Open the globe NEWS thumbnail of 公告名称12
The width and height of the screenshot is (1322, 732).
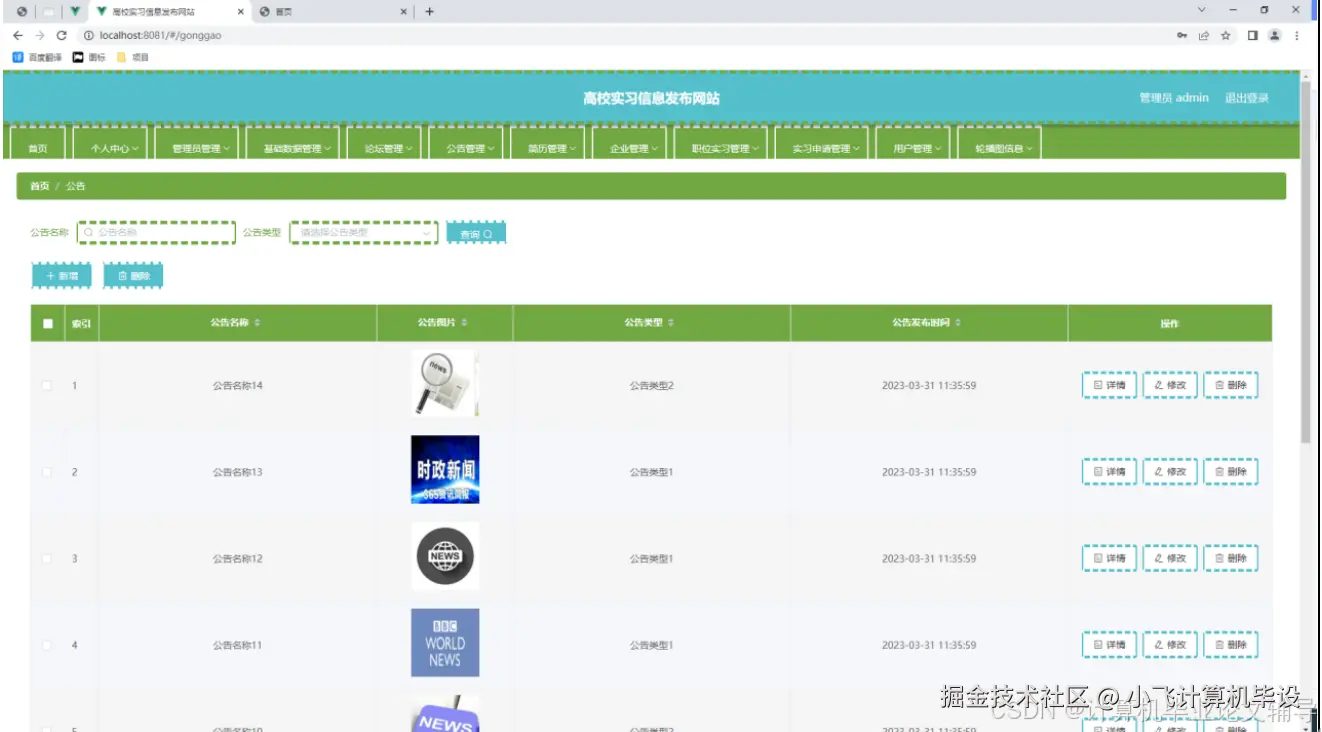coord(445,556)
